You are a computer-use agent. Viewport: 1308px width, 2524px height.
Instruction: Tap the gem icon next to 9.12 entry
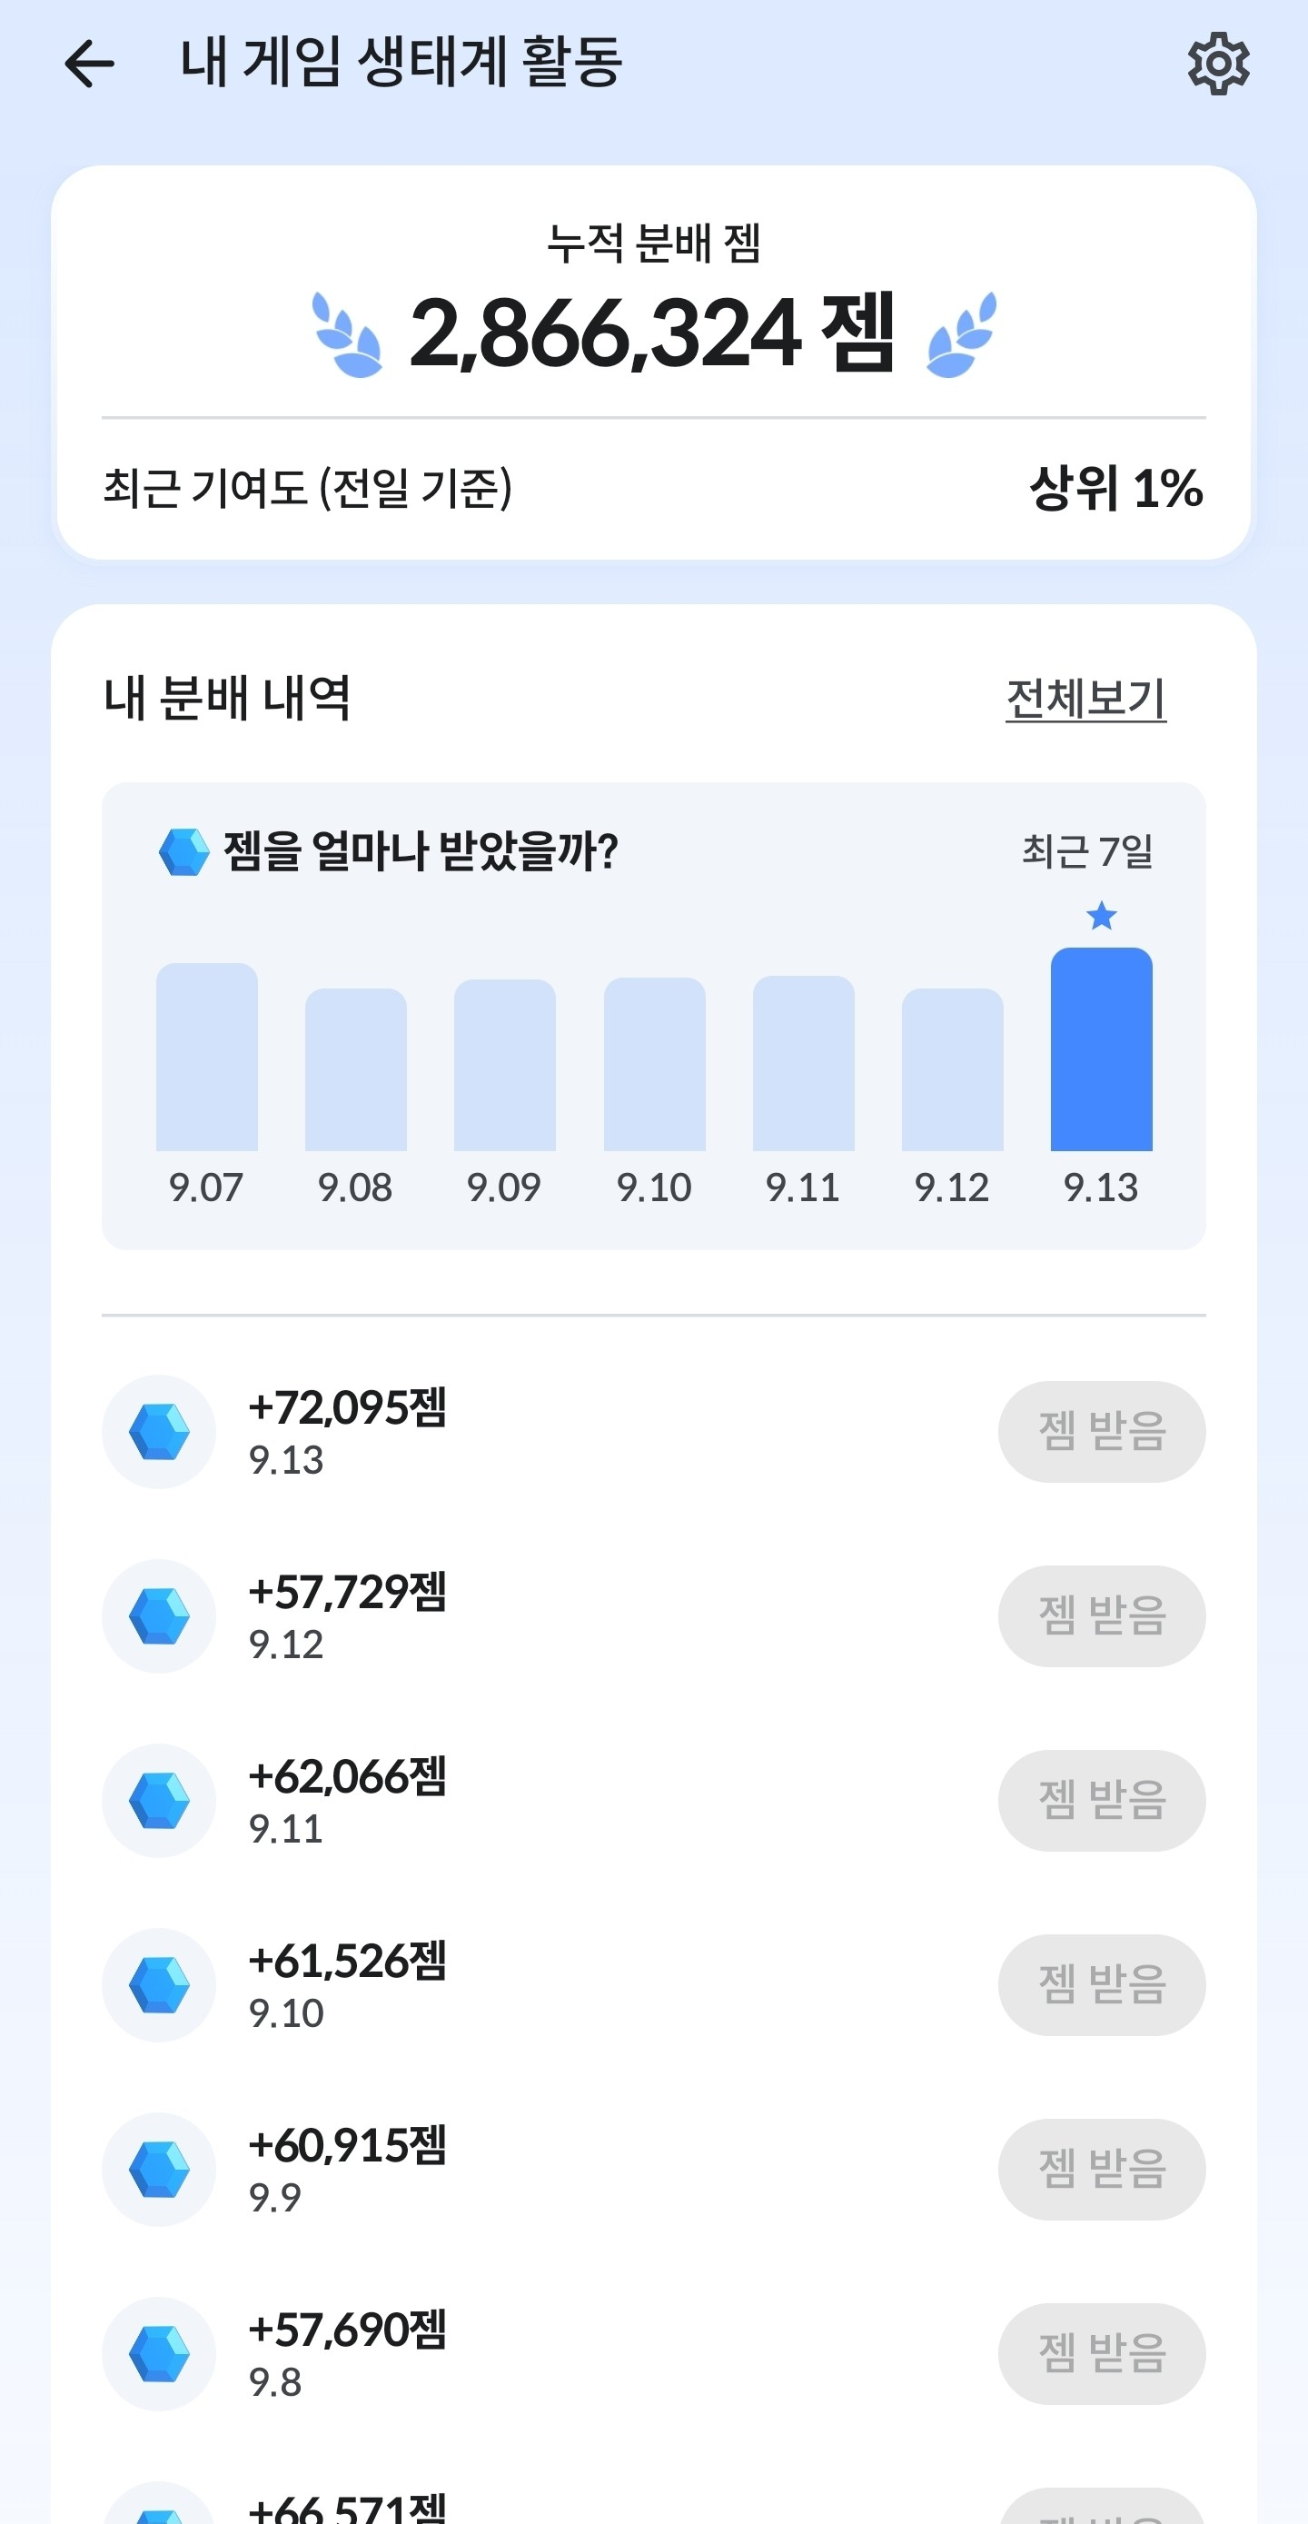click(x=159, y=1616)
